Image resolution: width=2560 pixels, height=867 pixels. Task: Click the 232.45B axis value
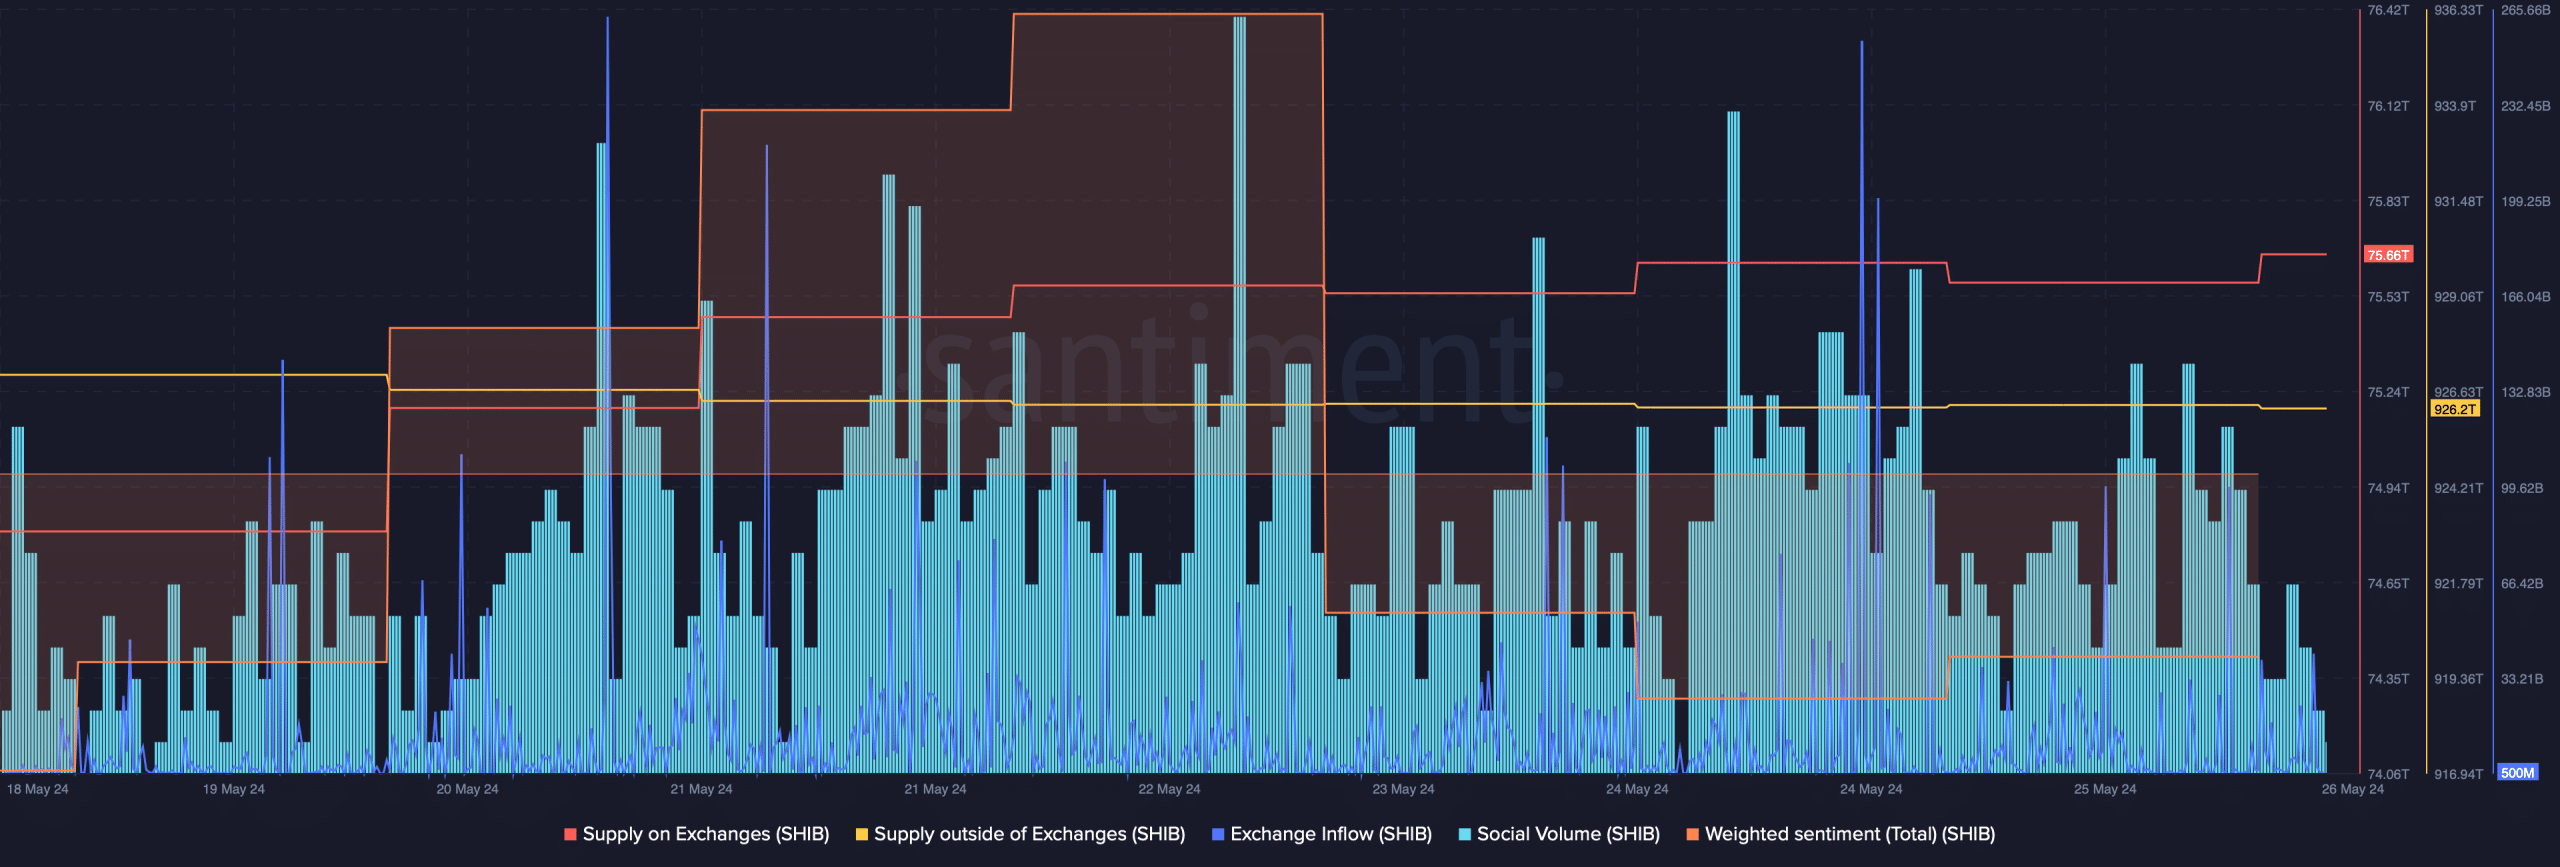[2526, 106]
